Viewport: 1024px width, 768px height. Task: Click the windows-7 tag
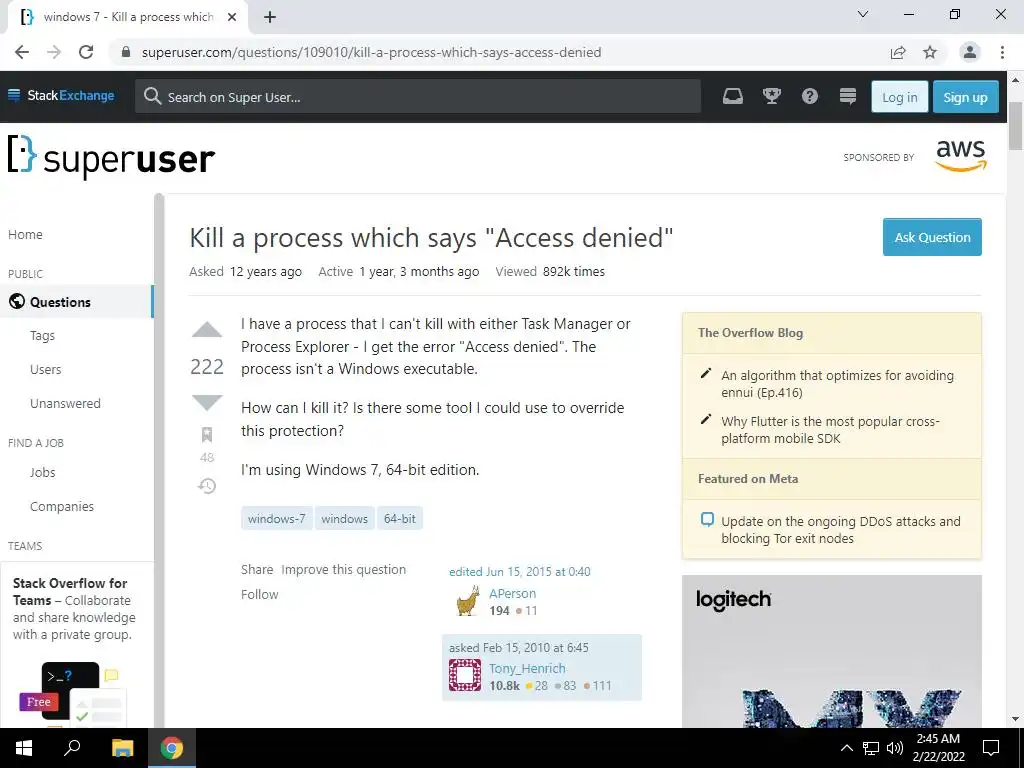(x=276, y=519)
